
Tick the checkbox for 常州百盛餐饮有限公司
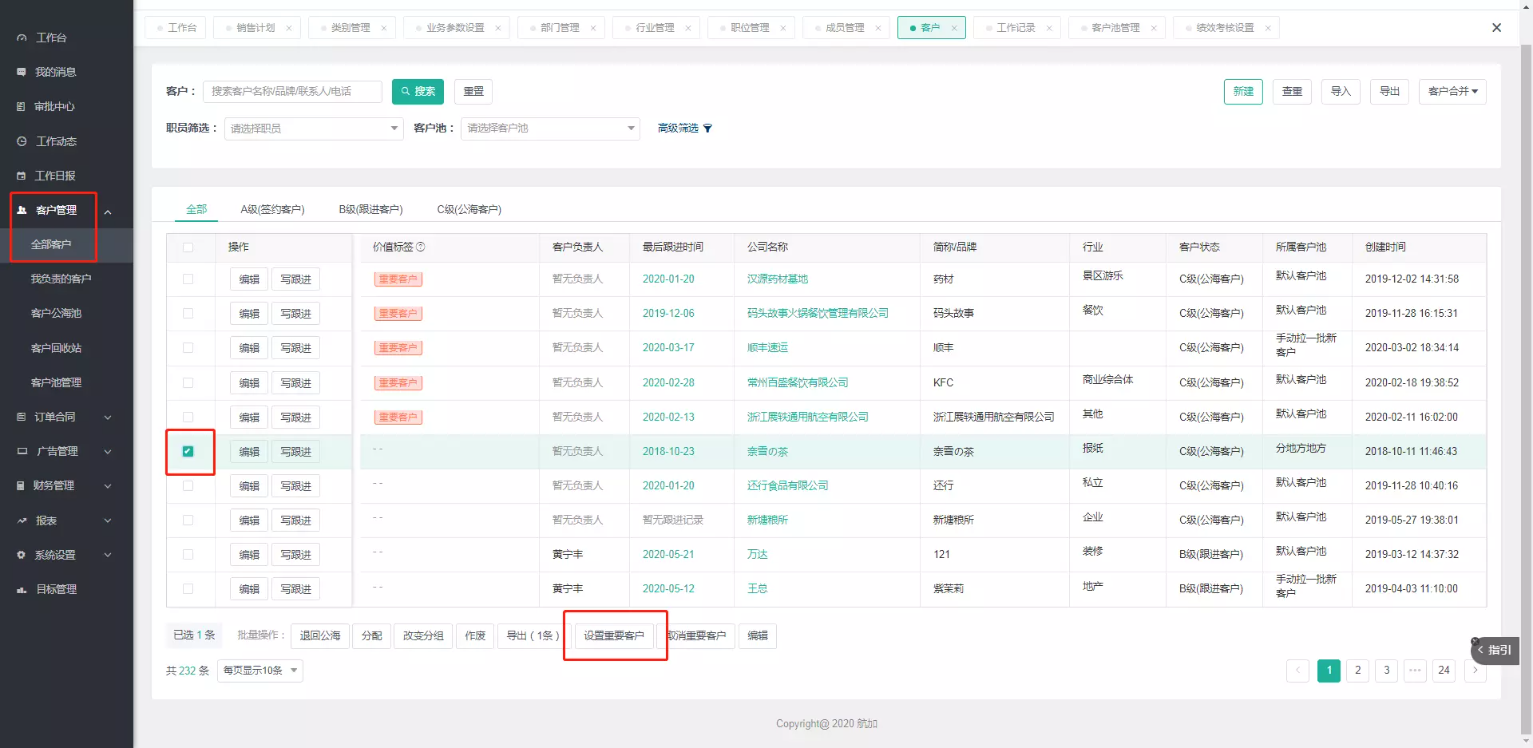point(188,382)
